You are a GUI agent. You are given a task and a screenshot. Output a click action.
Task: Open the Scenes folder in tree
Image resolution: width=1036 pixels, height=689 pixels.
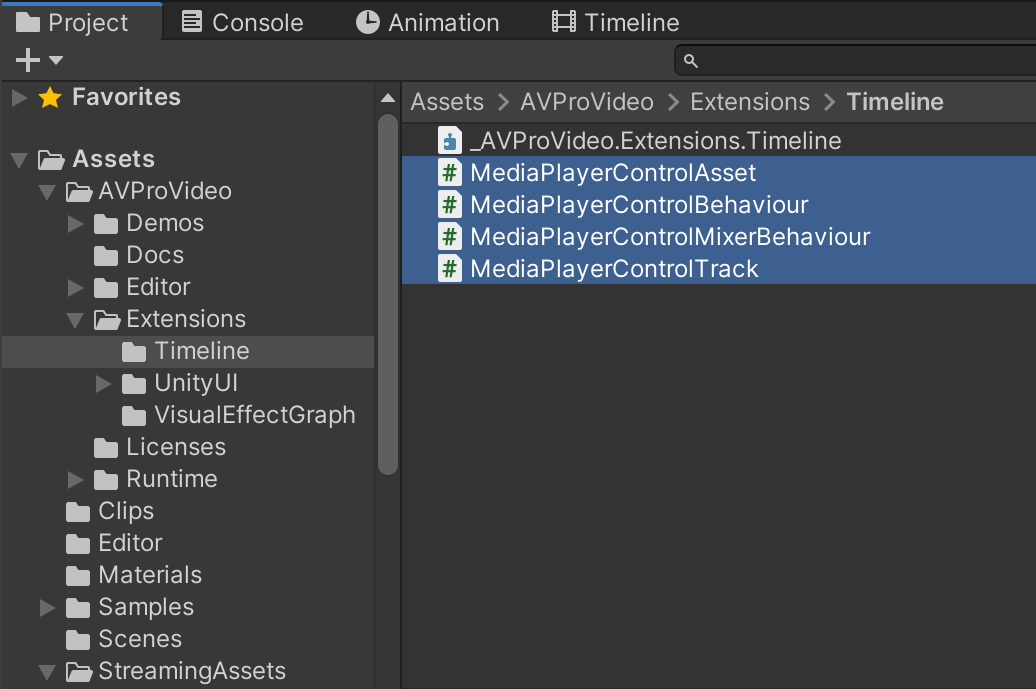140,640
